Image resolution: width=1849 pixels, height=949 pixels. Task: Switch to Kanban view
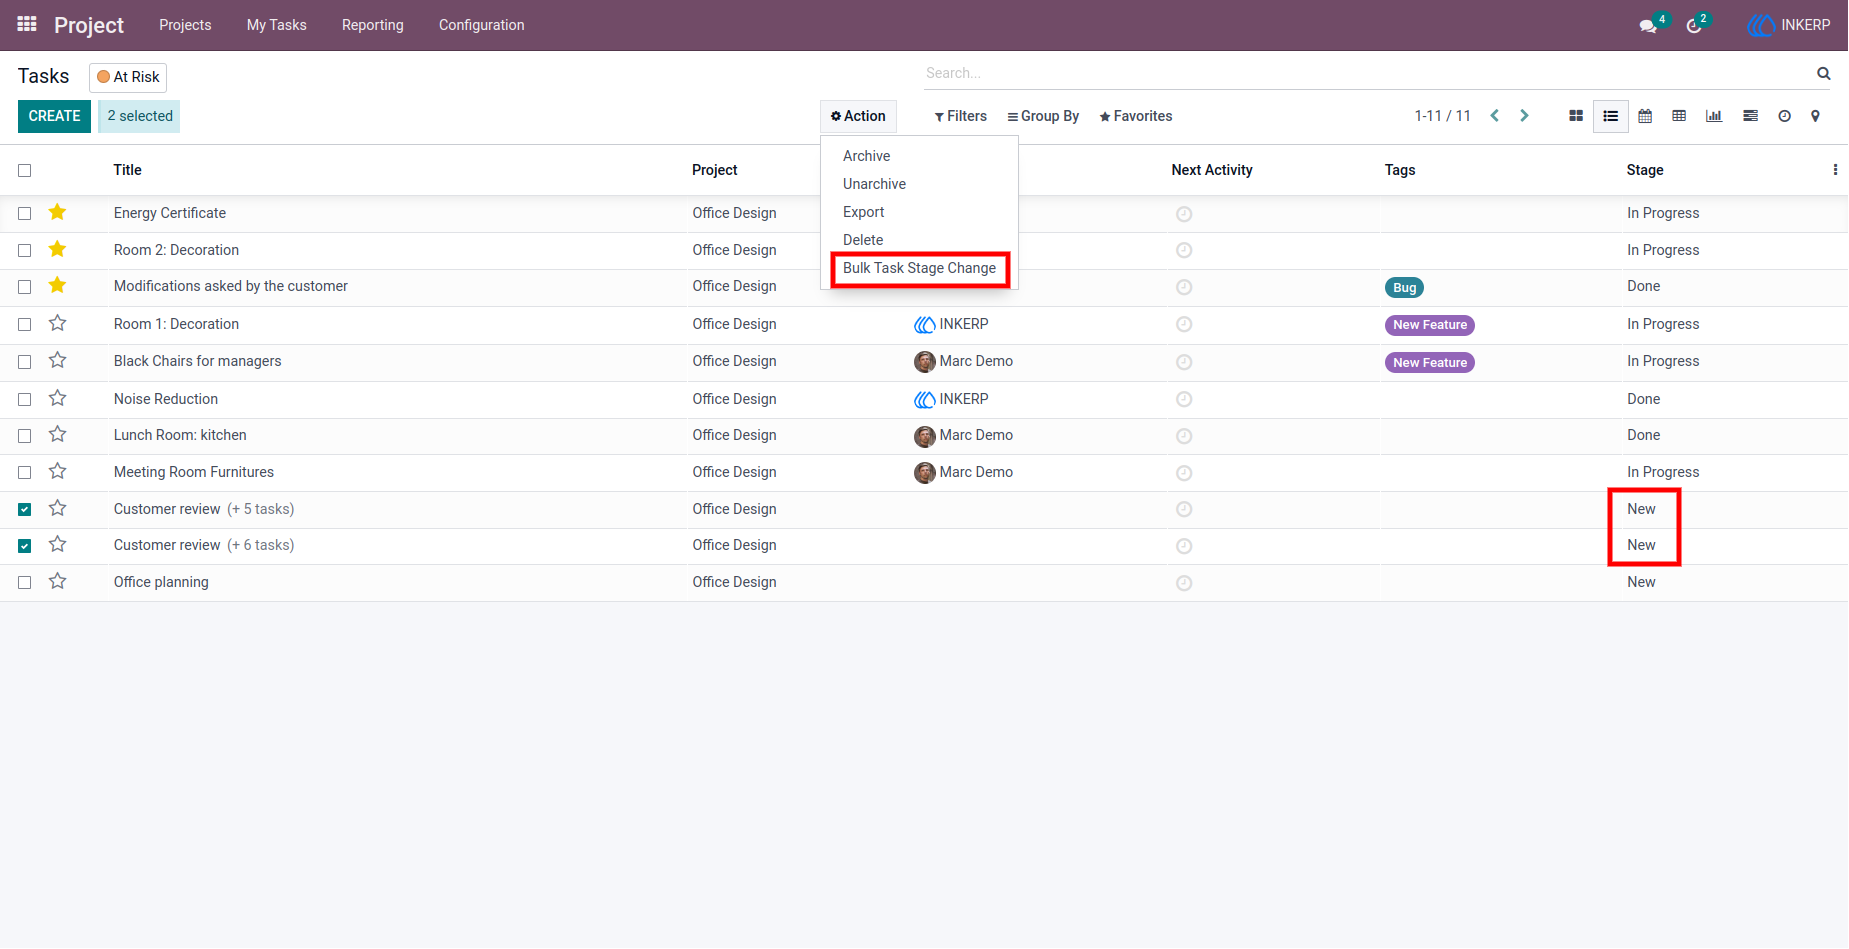click(1576, 116)
